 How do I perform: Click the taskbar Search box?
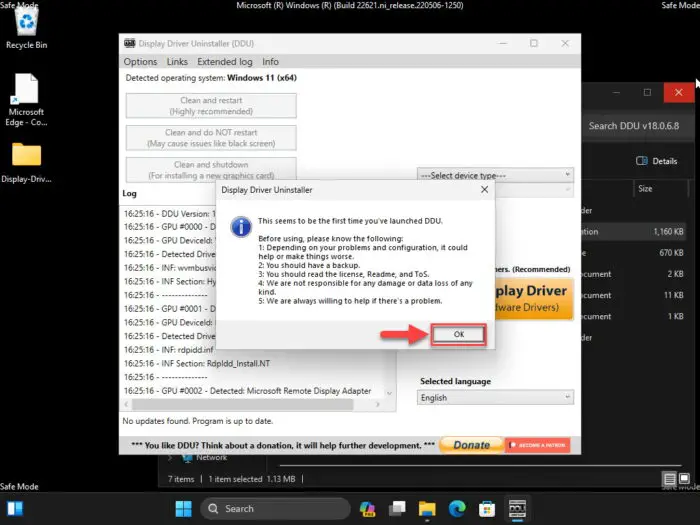click(x=275, y=508)
